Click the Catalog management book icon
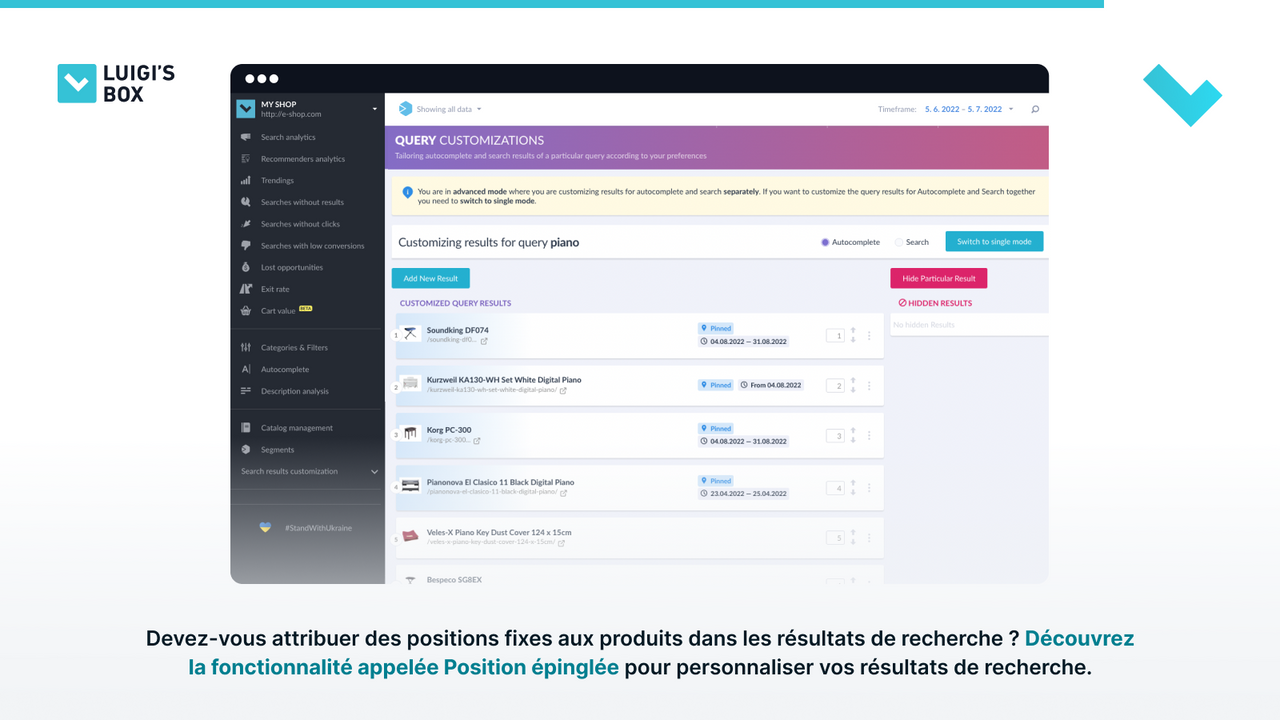 coord(246,428)
